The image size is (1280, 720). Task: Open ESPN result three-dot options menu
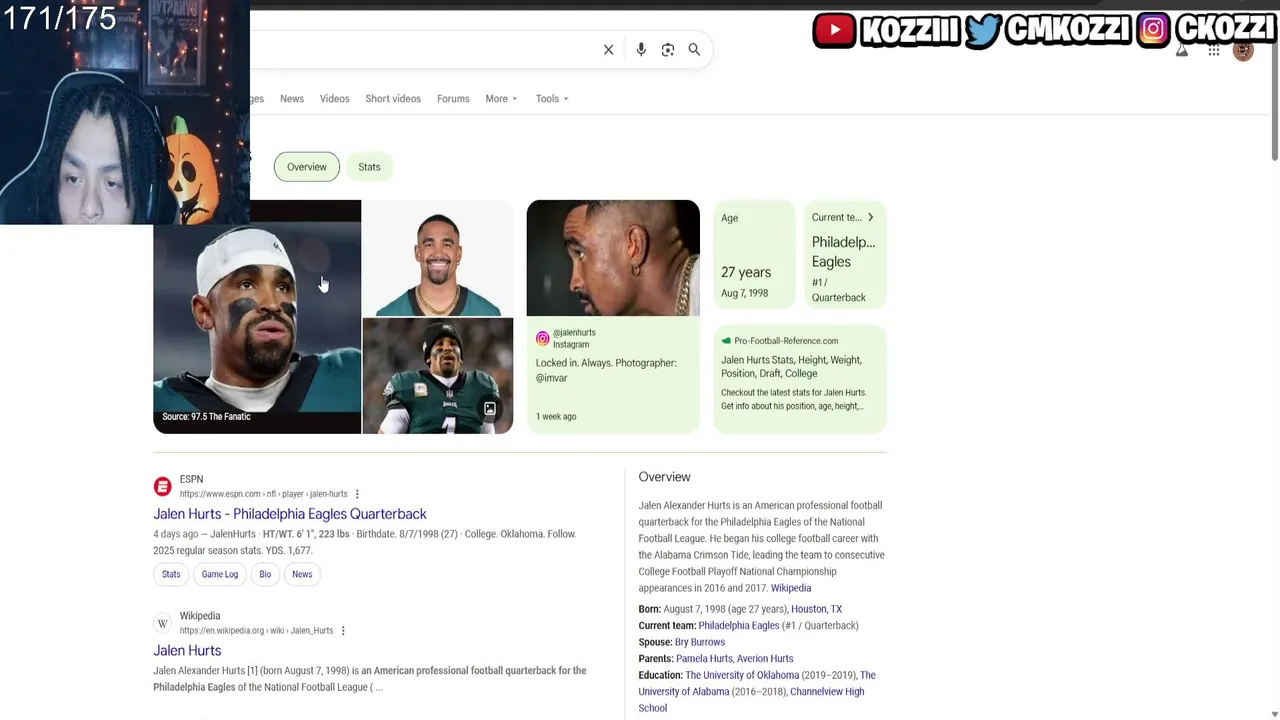[x=357, y=494]
